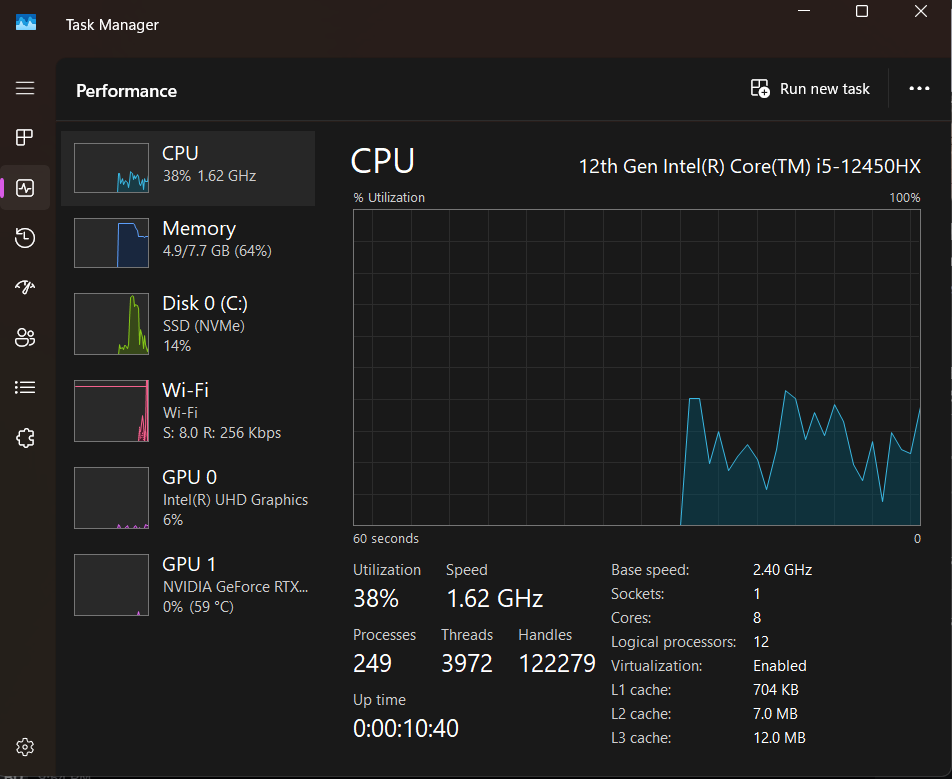Click the Task Manager title bar icon
The image size is (952, 779).
click(x=26, y=23)
